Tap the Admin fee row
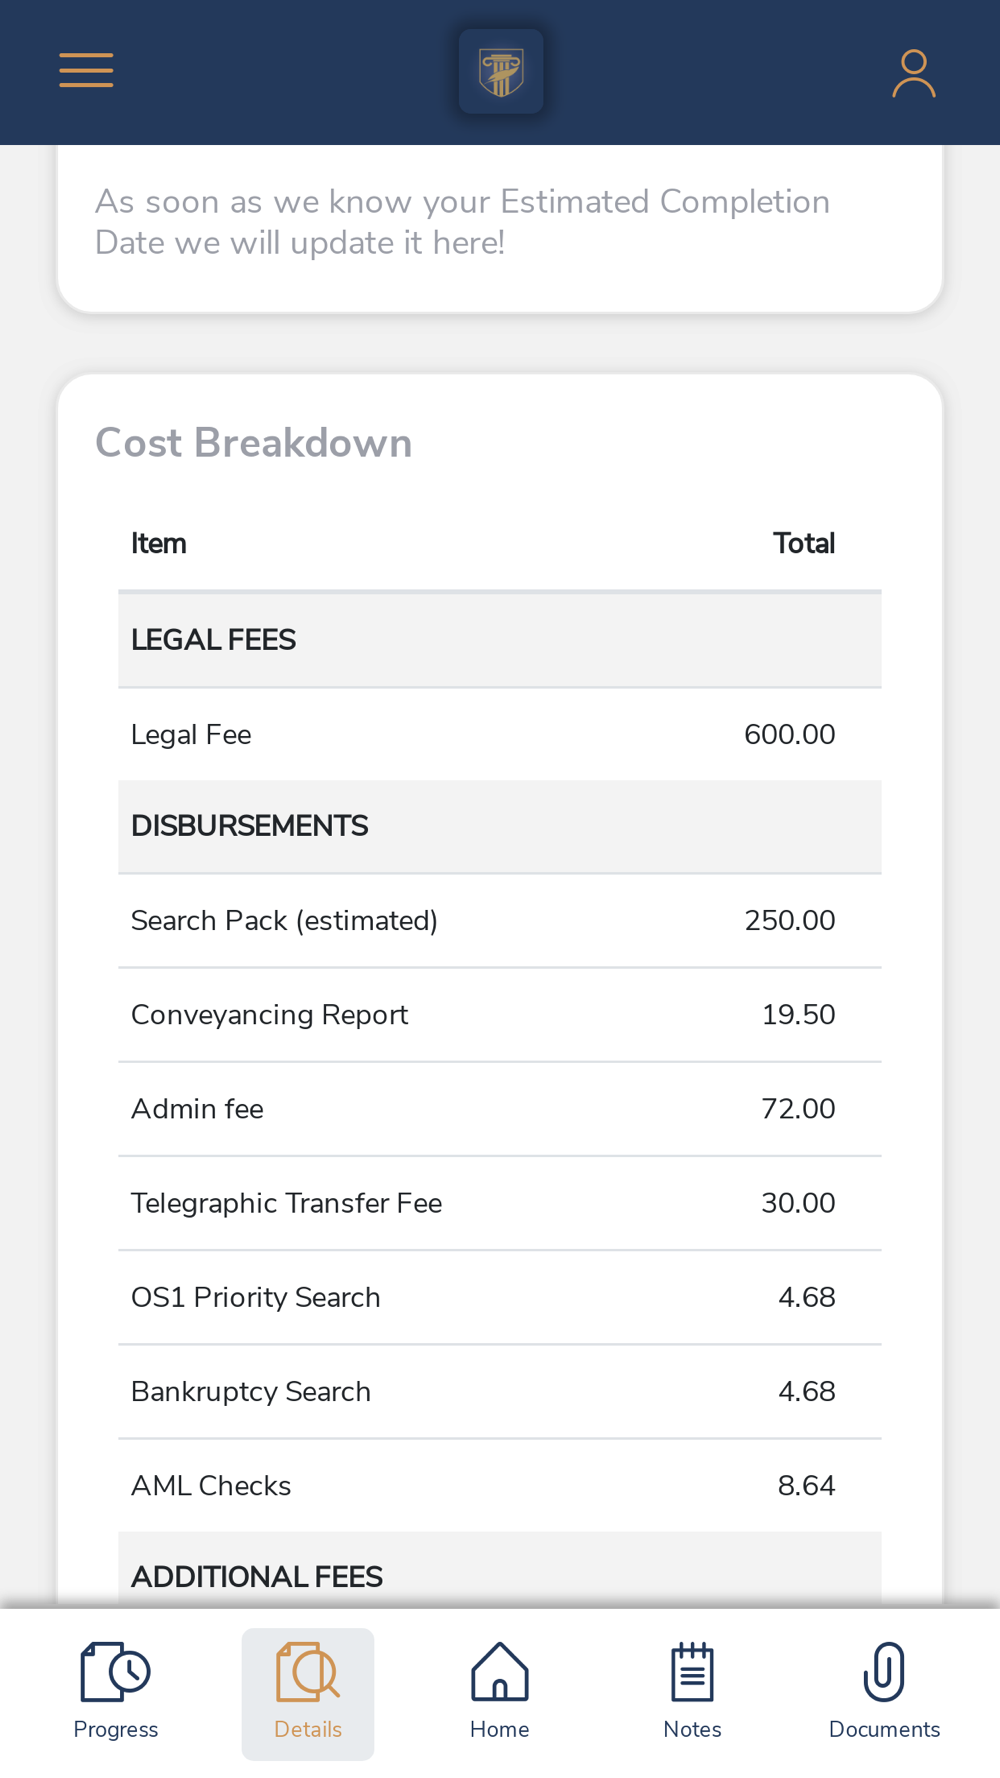Image resolution: width=1000 pixels, height=1778 pixels. [499, 1109]
